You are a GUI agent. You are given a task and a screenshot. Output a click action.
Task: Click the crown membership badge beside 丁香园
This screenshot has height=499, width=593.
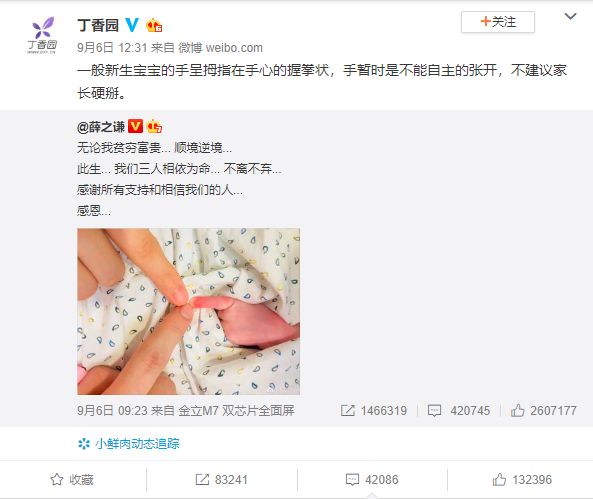pyautogui.click(x=154, y=25)
